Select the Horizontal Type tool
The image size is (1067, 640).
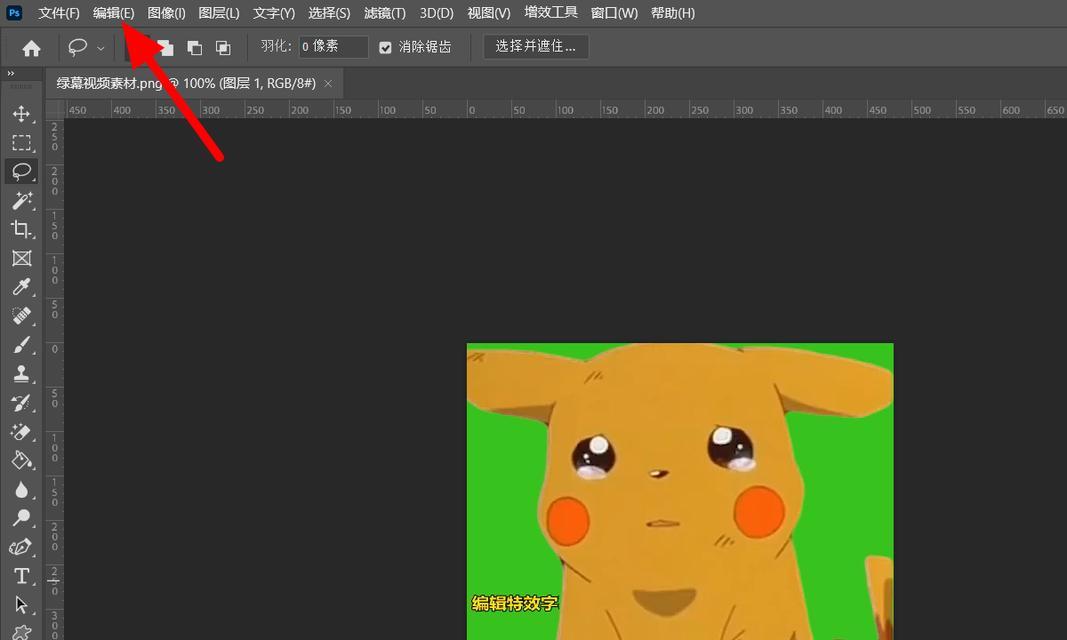pos(21,576)
